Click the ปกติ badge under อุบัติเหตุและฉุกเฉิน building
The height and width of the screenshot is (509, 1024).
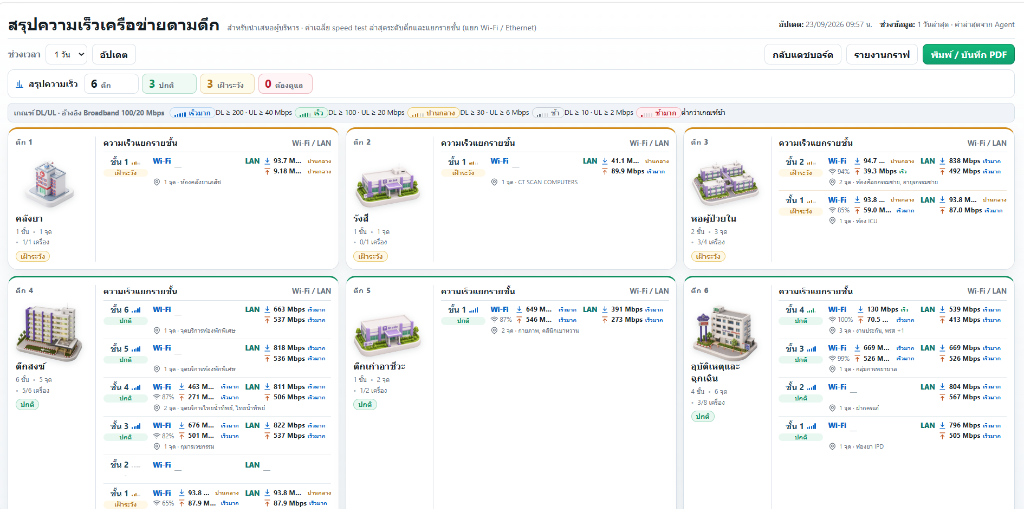(x=703, y=416)
